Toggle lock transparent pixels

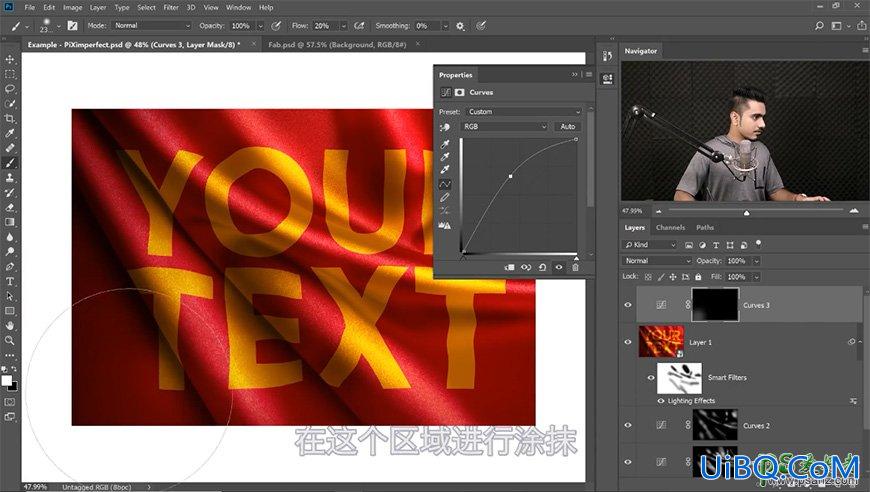click(x=648, y=277)
